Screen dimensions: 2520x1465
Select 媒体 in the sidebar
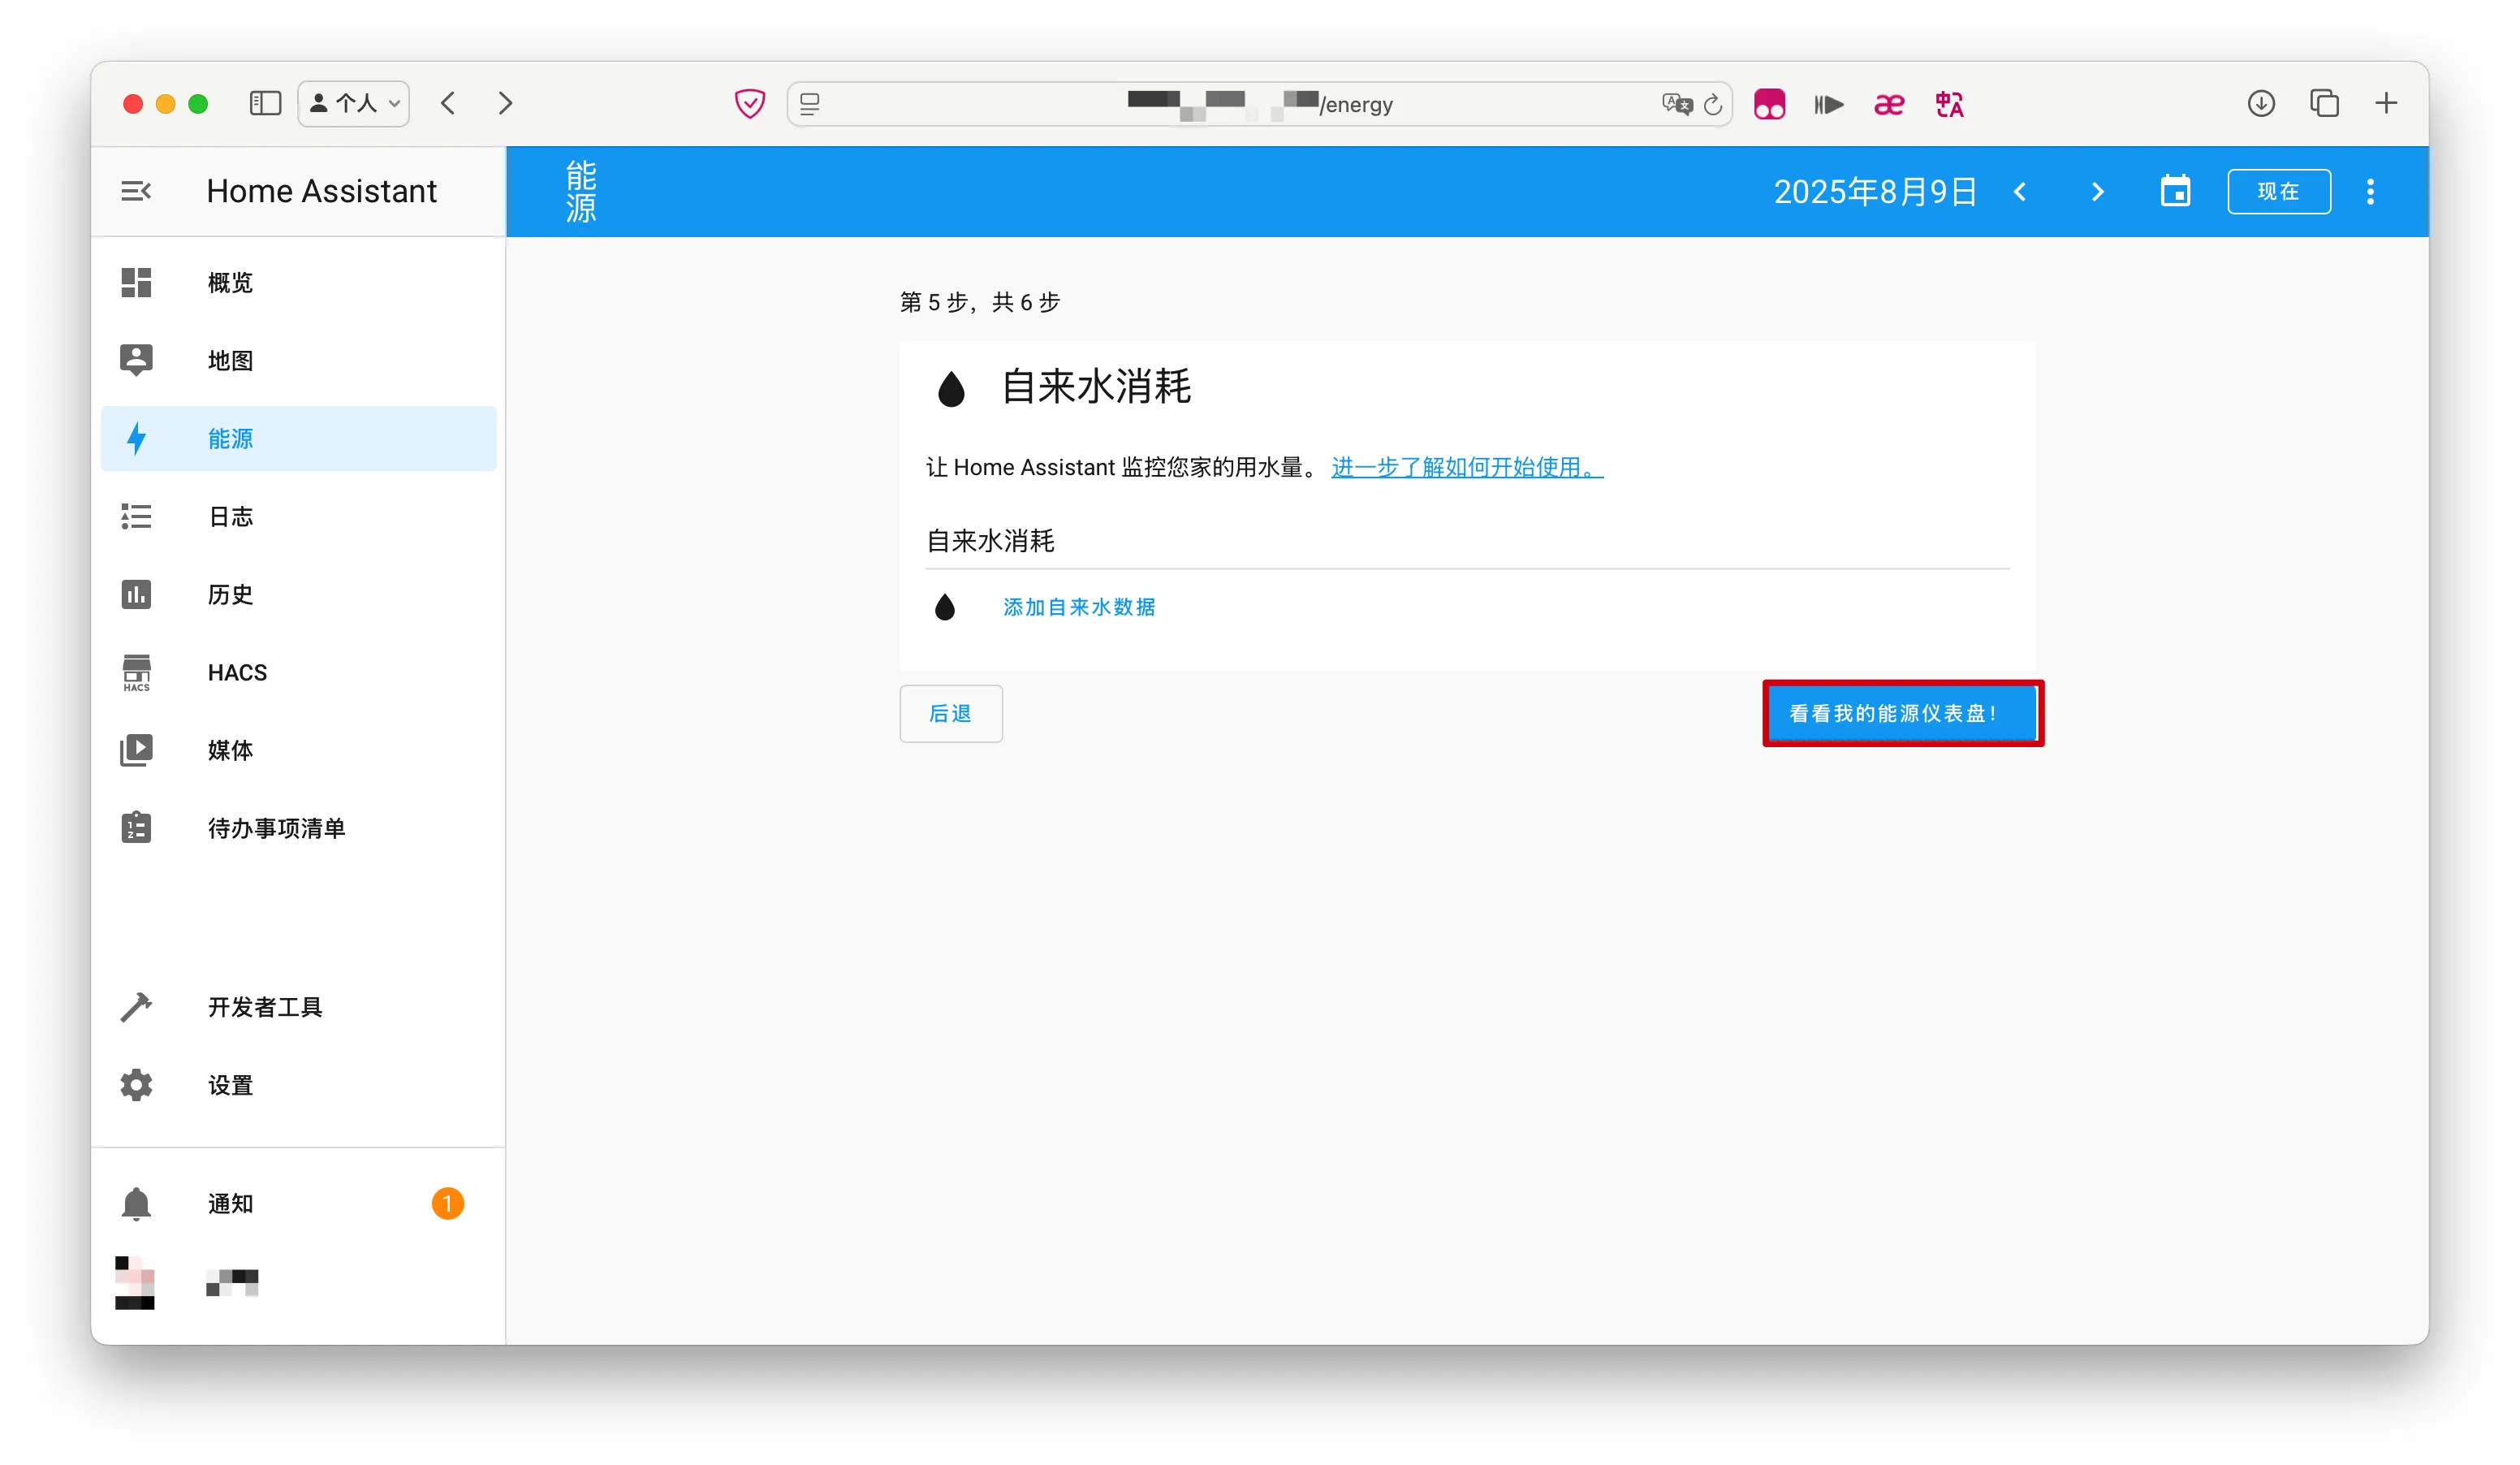click(x=298, y=750)
